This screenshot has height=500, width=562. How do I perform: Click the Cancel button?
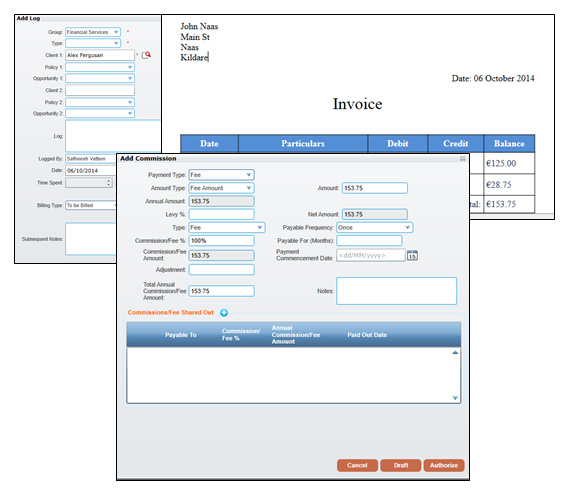pyautogui.click(x=357, y=465)
